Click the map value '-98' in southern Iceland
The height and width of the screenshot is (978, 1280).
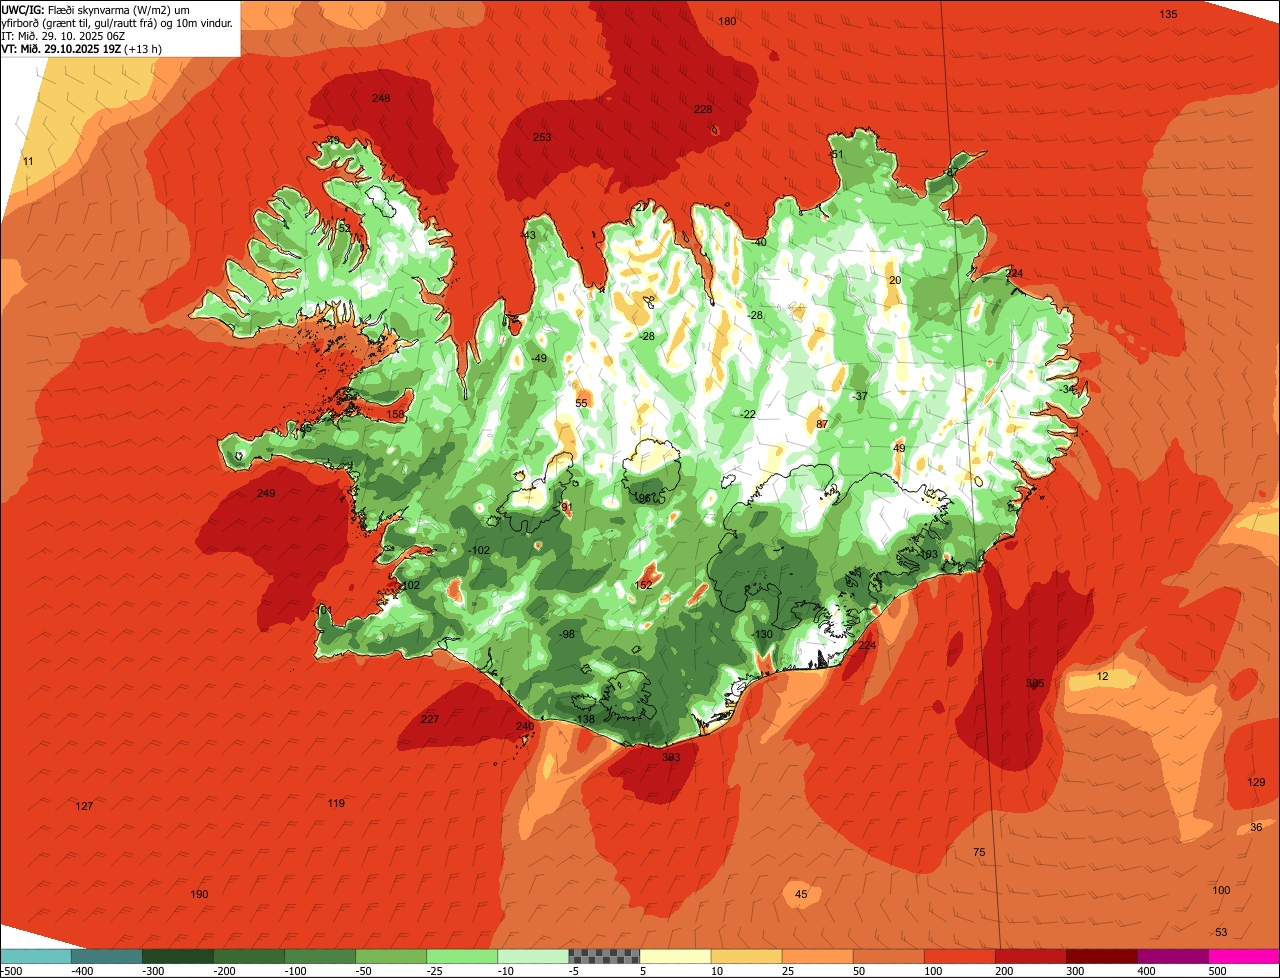(x=567, y=635)
